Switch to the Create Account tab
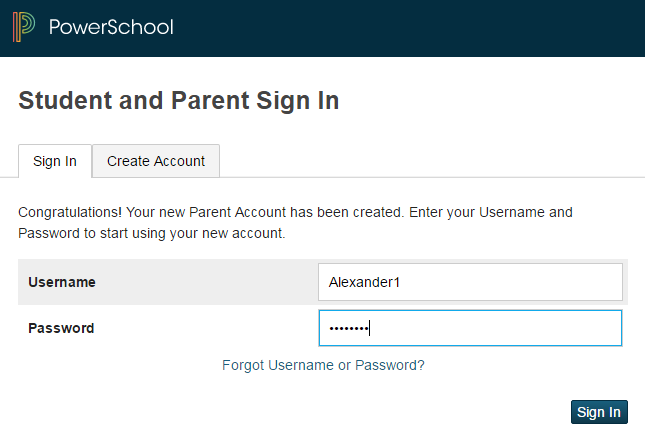Viewport: 645px width, 444px height. 156,161
